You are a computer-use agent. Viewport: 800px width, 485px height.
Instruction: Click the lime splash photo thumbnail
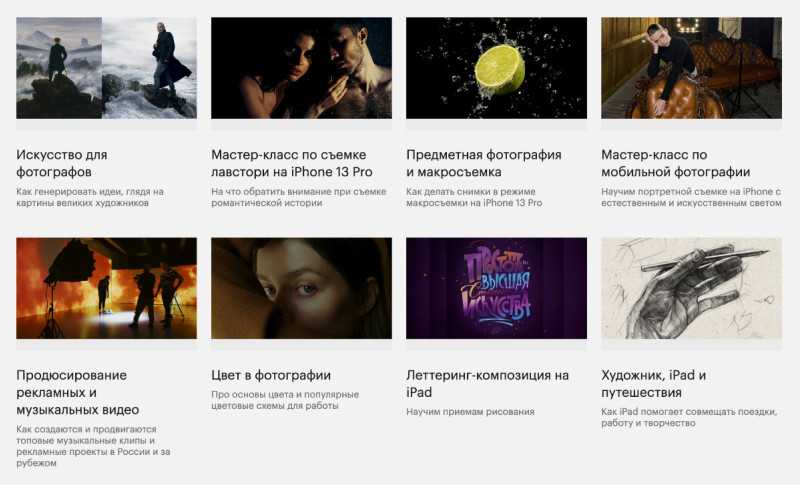496,68
